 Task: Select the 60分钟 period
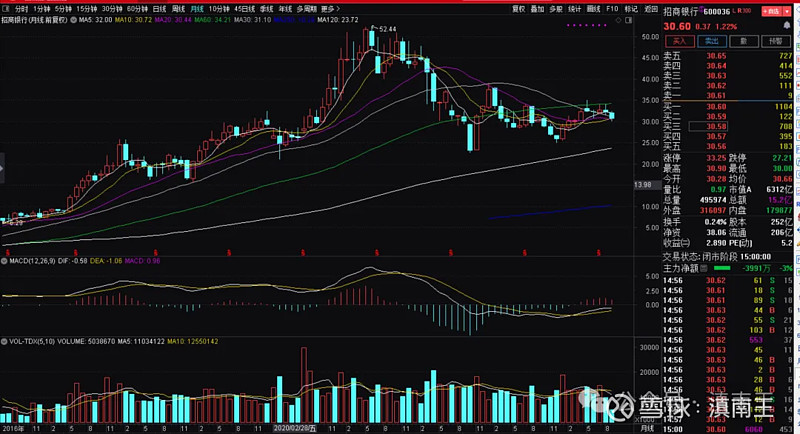tap(137, 9)
